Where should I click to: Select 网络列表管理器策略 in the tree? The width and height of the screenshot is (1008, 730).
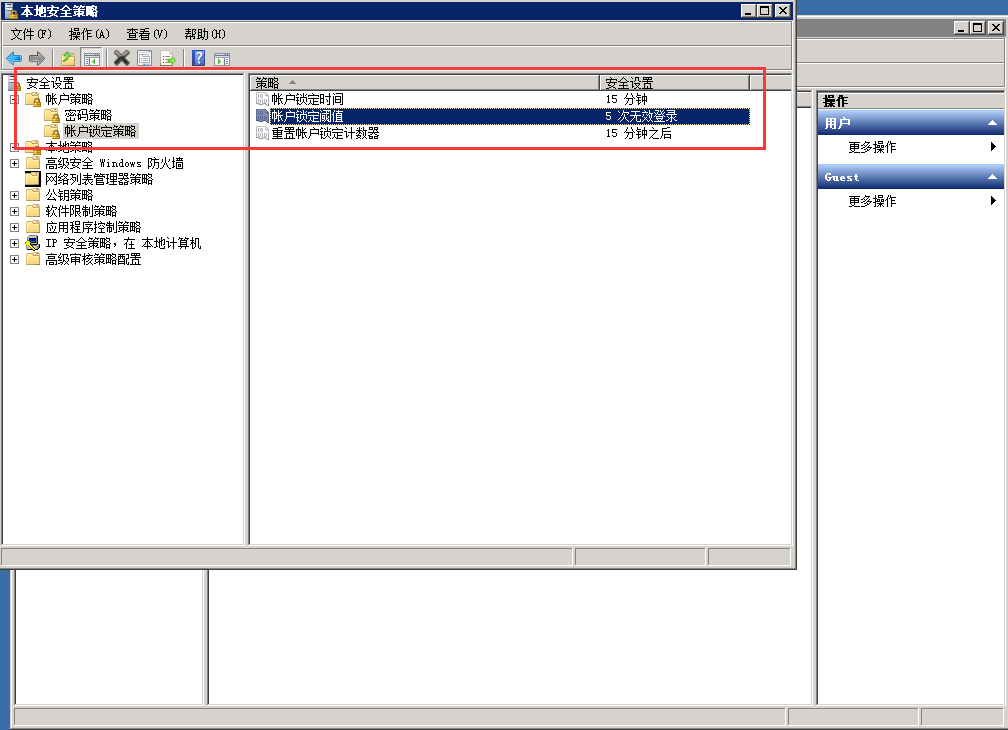click(99, 179)
